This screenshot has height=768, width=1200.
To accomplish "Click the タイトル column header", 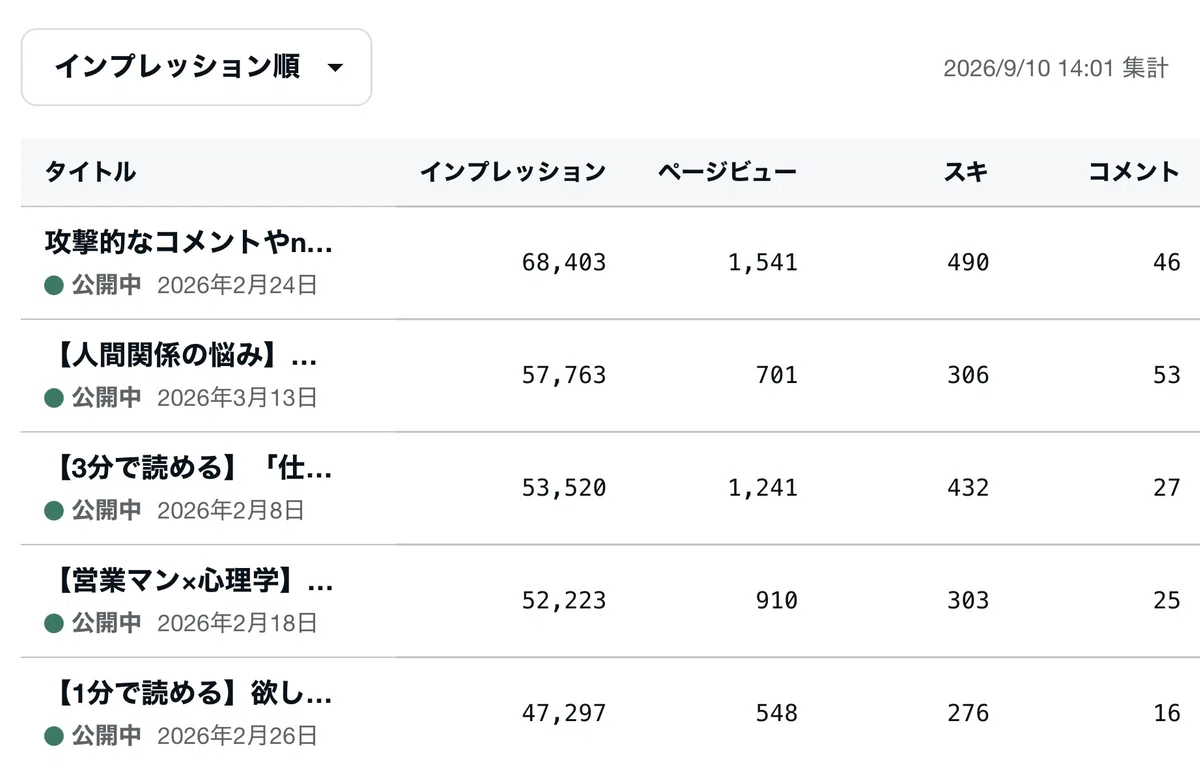I will [90, 172].
